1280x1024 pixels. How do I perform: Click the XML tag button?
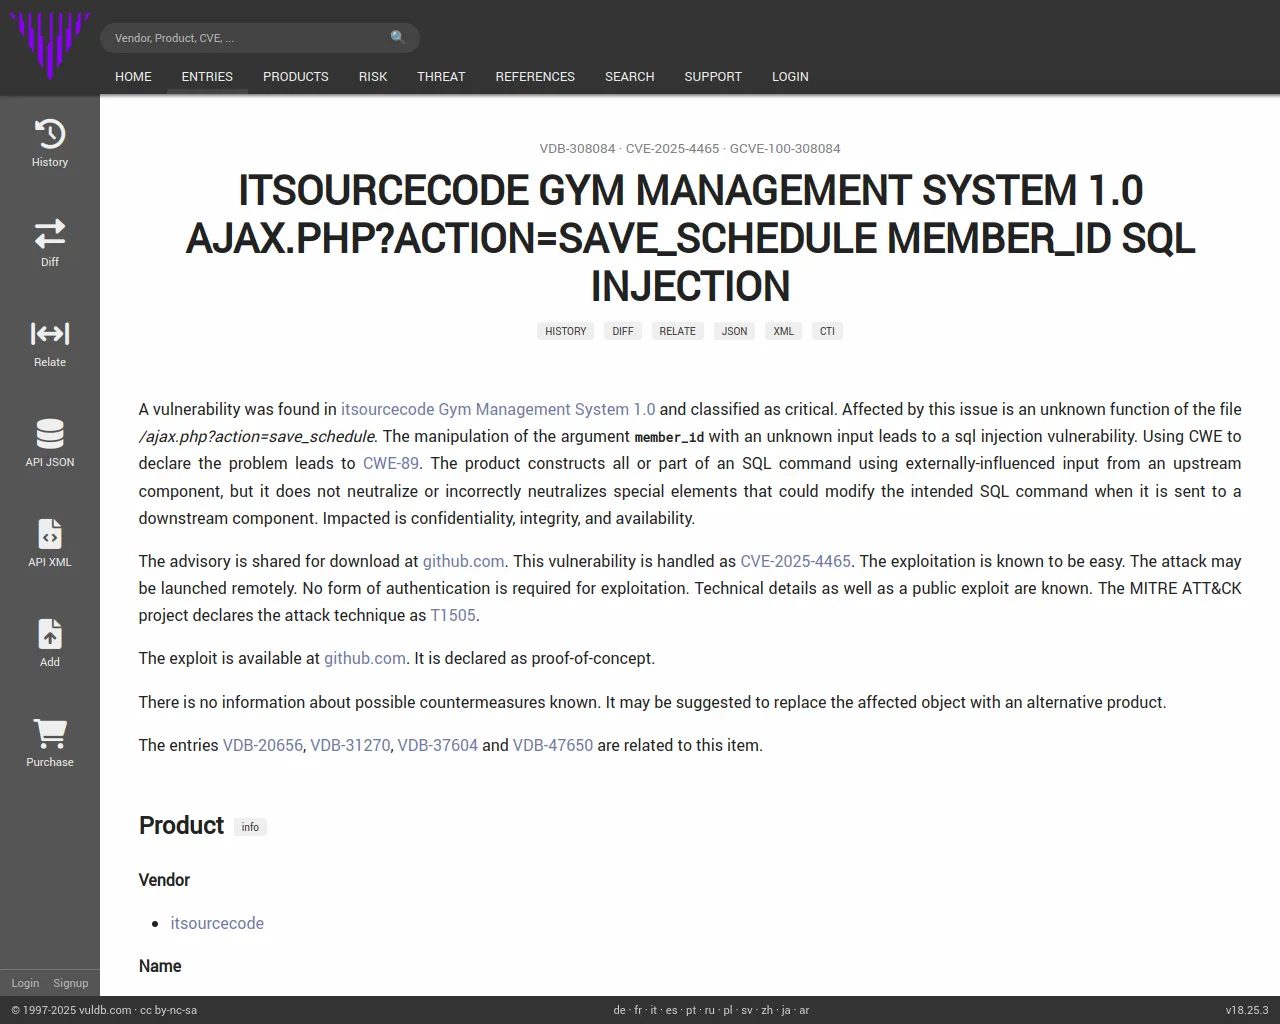[x=784, y=331]
